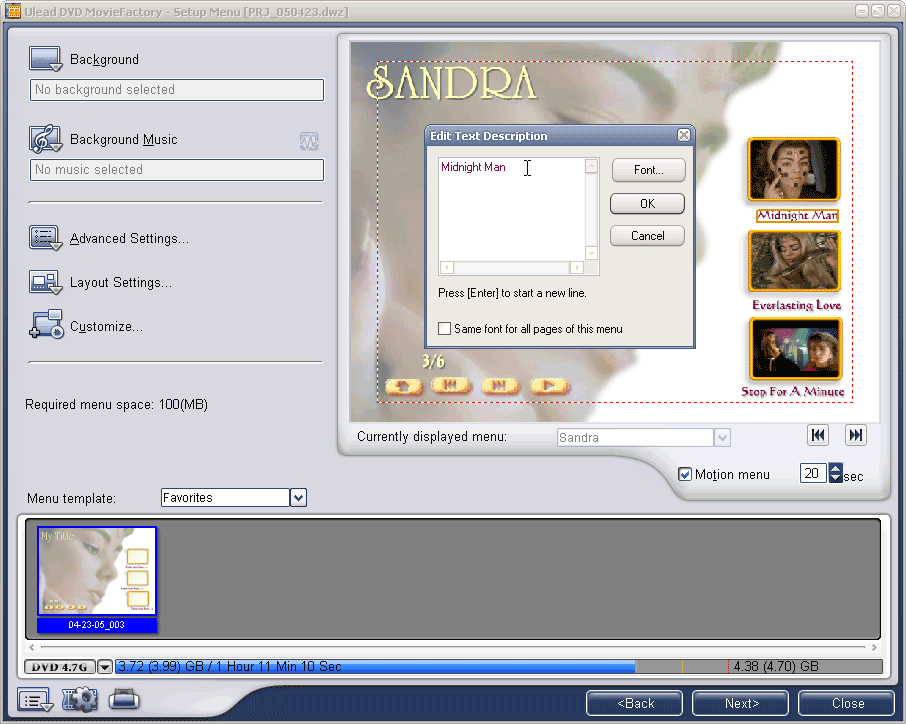Click the DVD 4.7G disc button
This screenshot has height=724, width=906.
click(60, 667)
